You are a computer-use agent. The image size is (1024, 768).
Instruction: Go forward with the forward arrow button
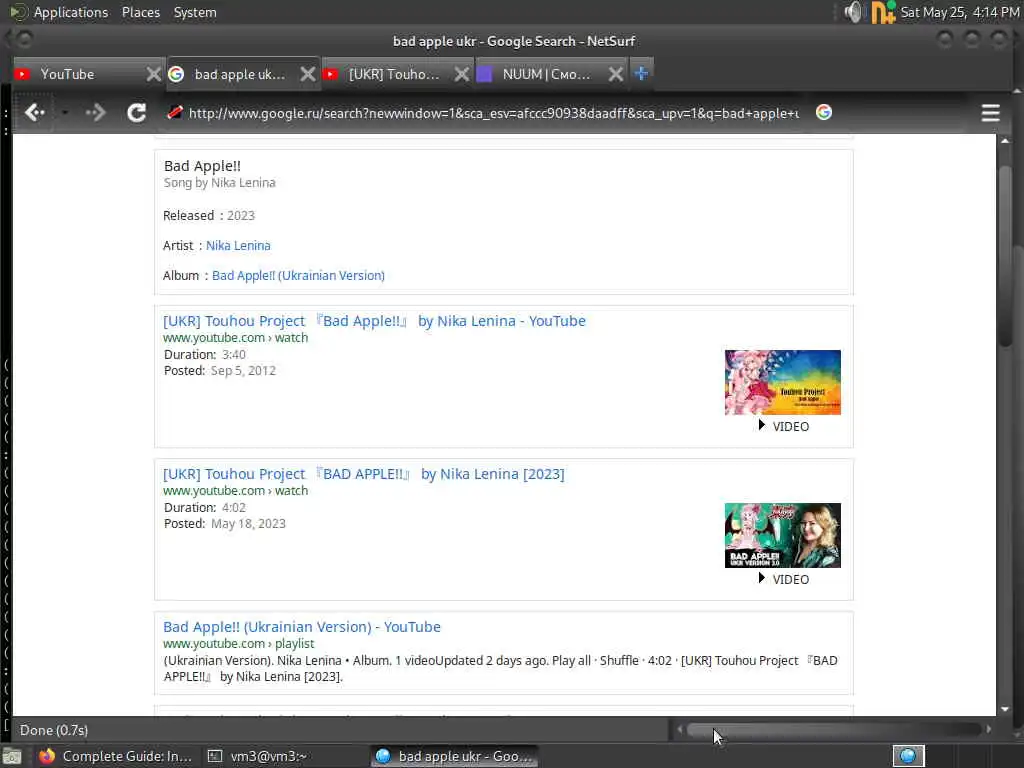click(x=95, y=113)
